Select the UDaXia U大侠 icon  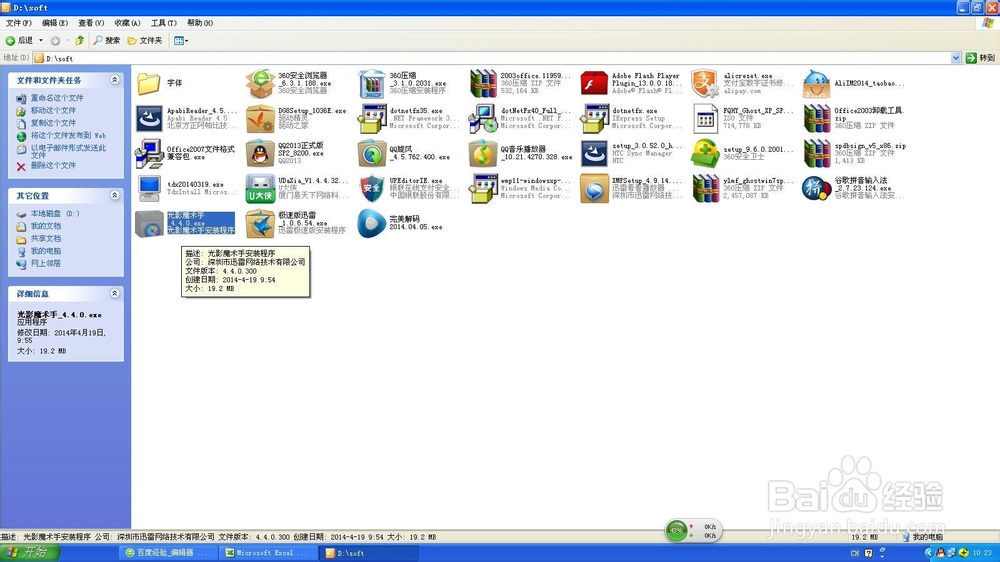tap(260, 189)
